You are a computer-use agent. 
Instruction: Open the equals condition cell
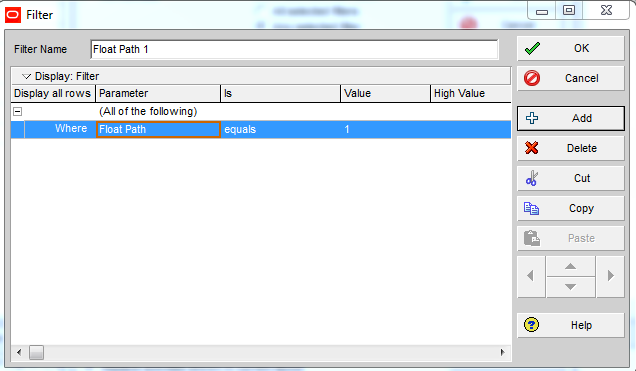click(280, 129)
